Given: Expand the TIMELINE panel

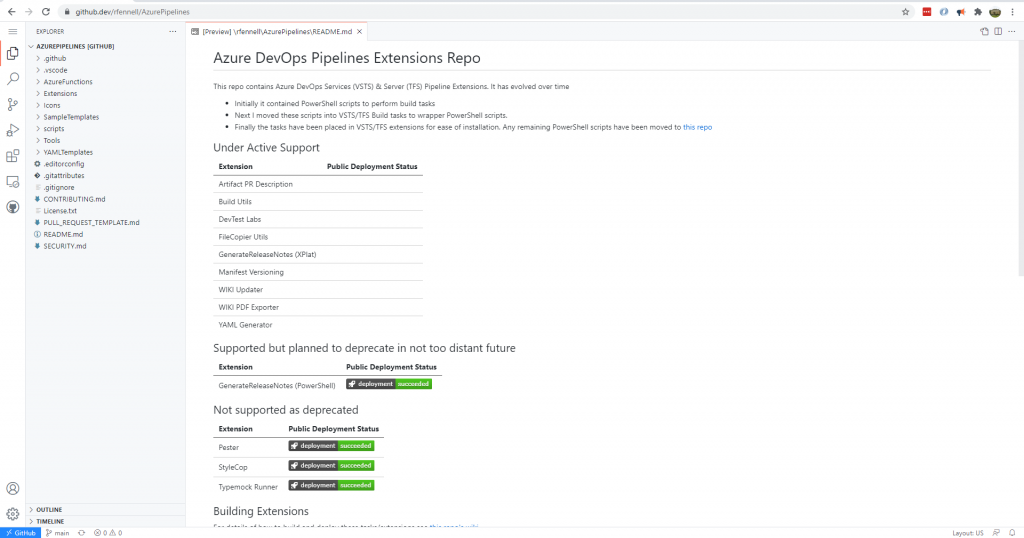Looking at the screenshot, I should 105,521.
